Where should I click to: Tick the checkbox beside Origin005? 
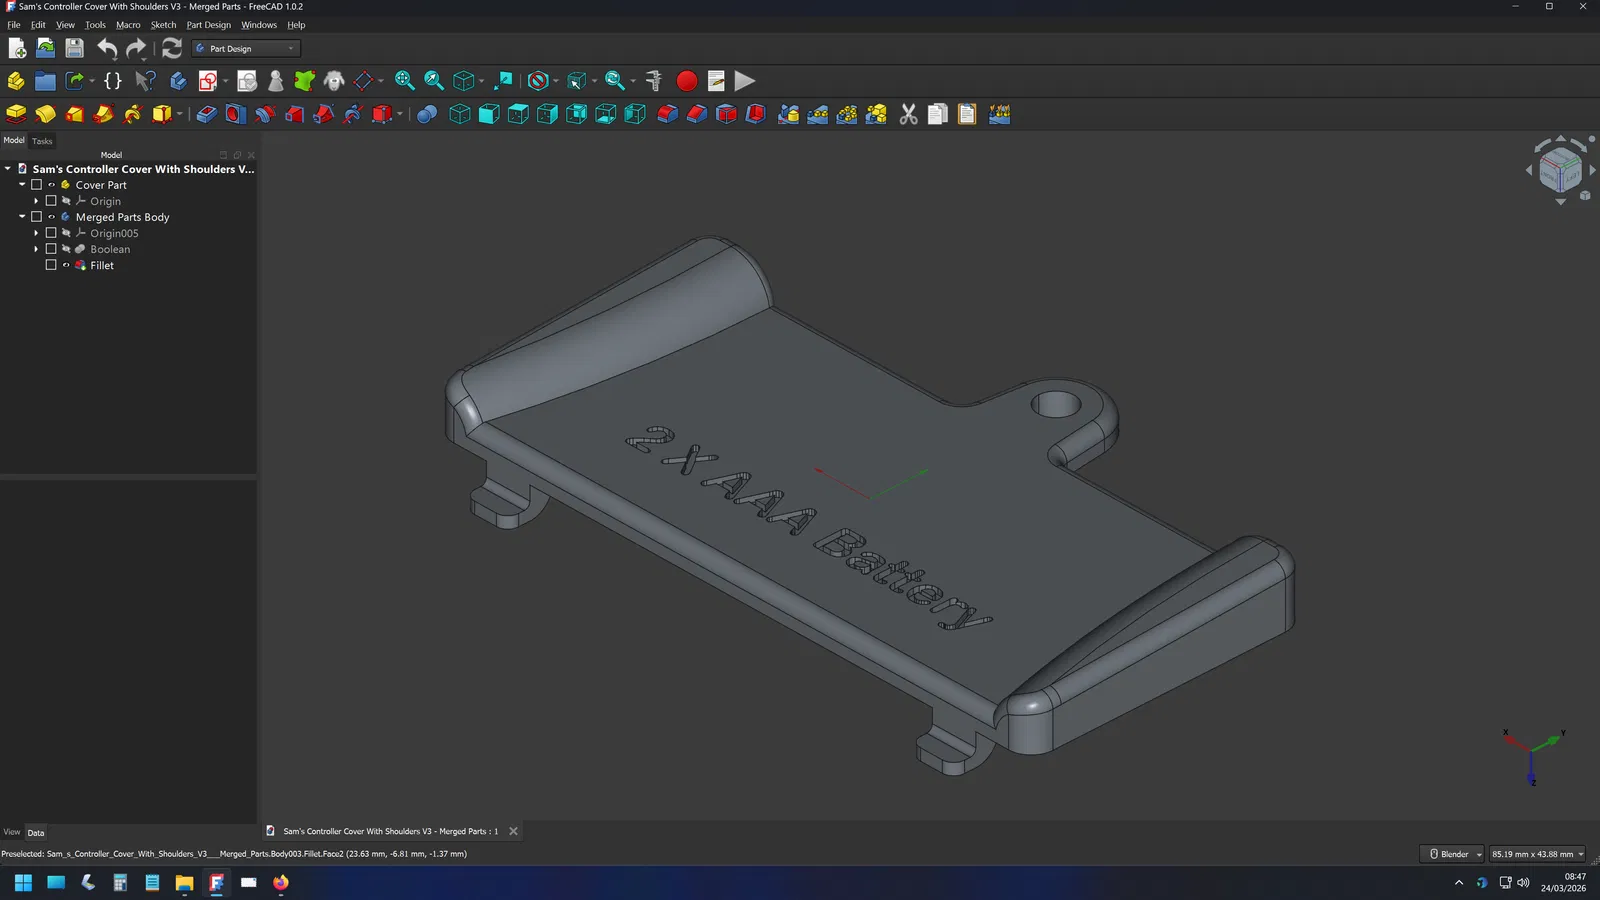click(x=51, y=233)
